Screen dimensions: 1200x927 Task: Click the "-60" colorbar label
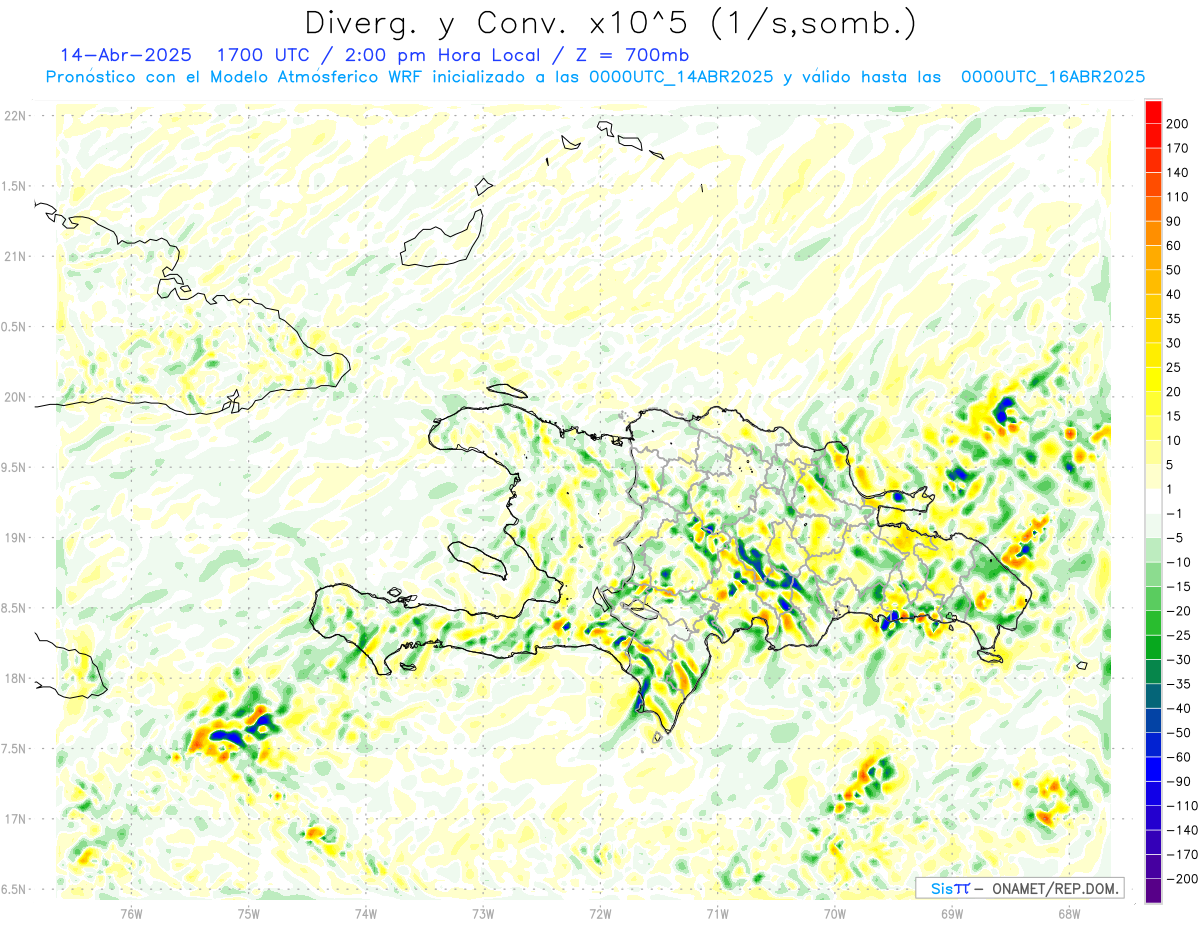(1178, 757)
